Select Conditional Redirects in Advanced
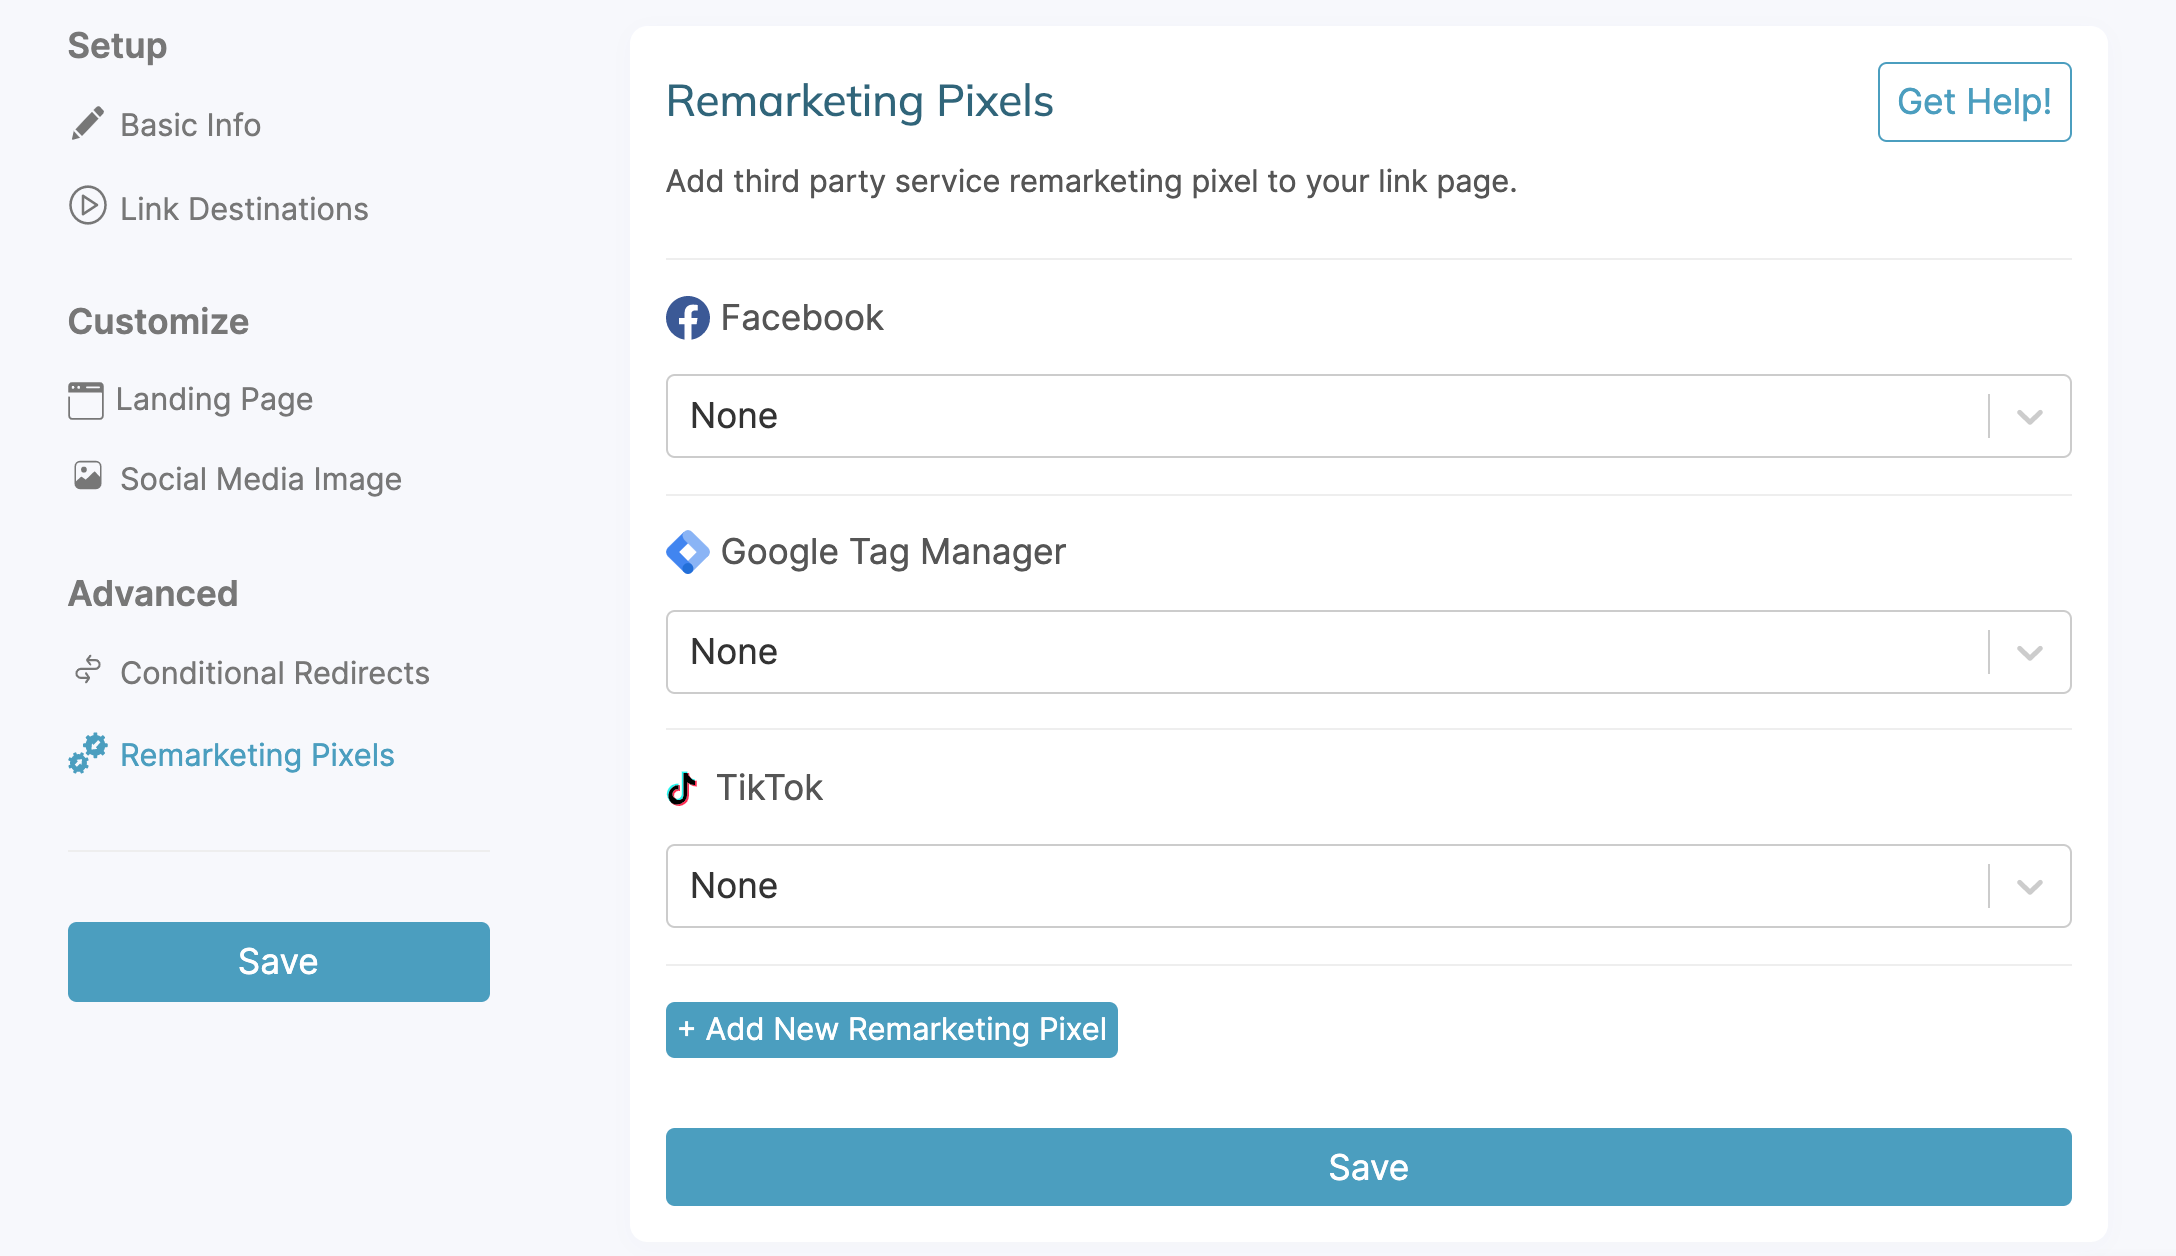Screen dimensions: 2176x1256 click(275, 672)
